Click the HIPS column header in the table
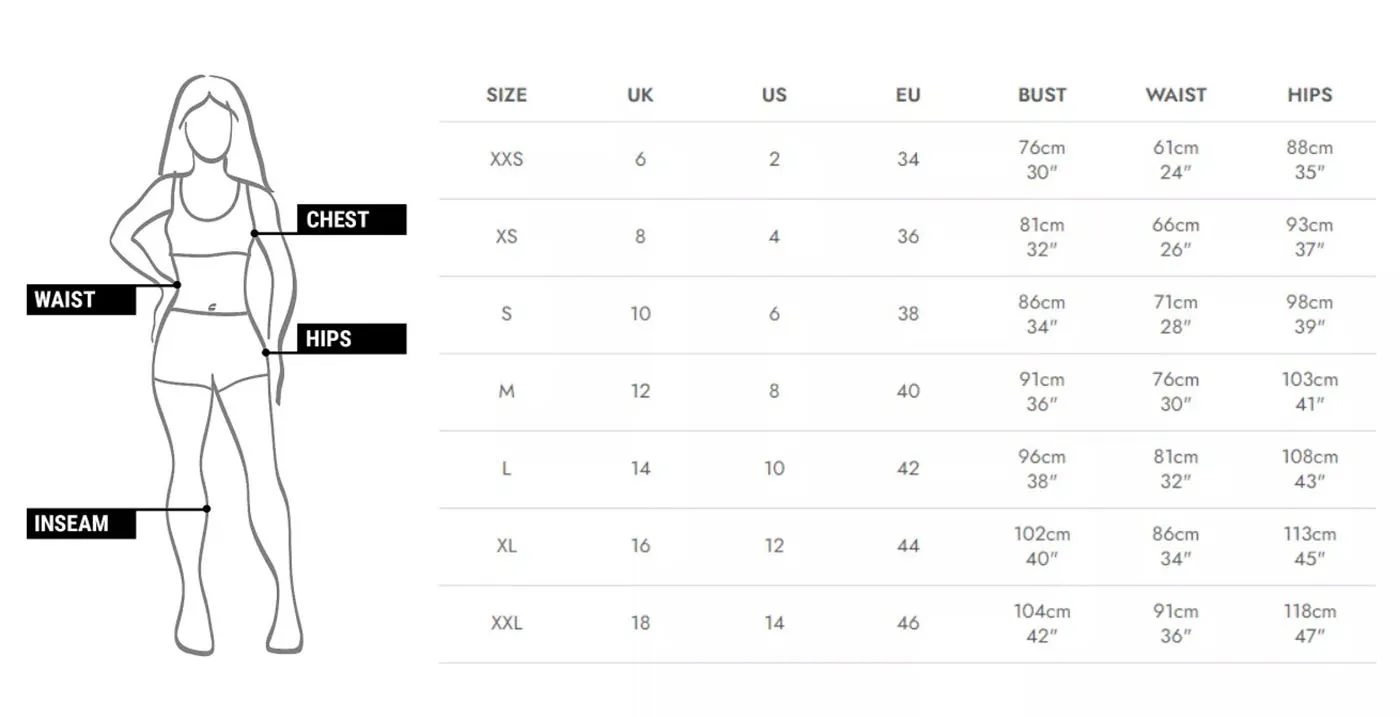Image resolution: width=1400 pixels, height=717 pixels. click(x=1310, y=95)
